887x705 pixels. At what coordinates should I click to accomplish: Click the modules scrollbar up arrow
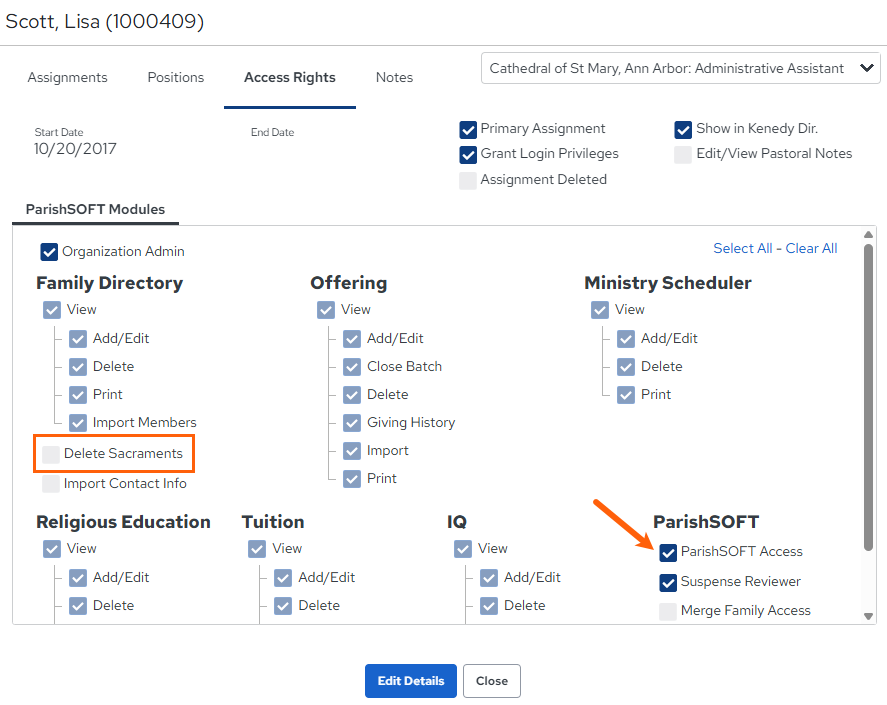coord(868,234)
